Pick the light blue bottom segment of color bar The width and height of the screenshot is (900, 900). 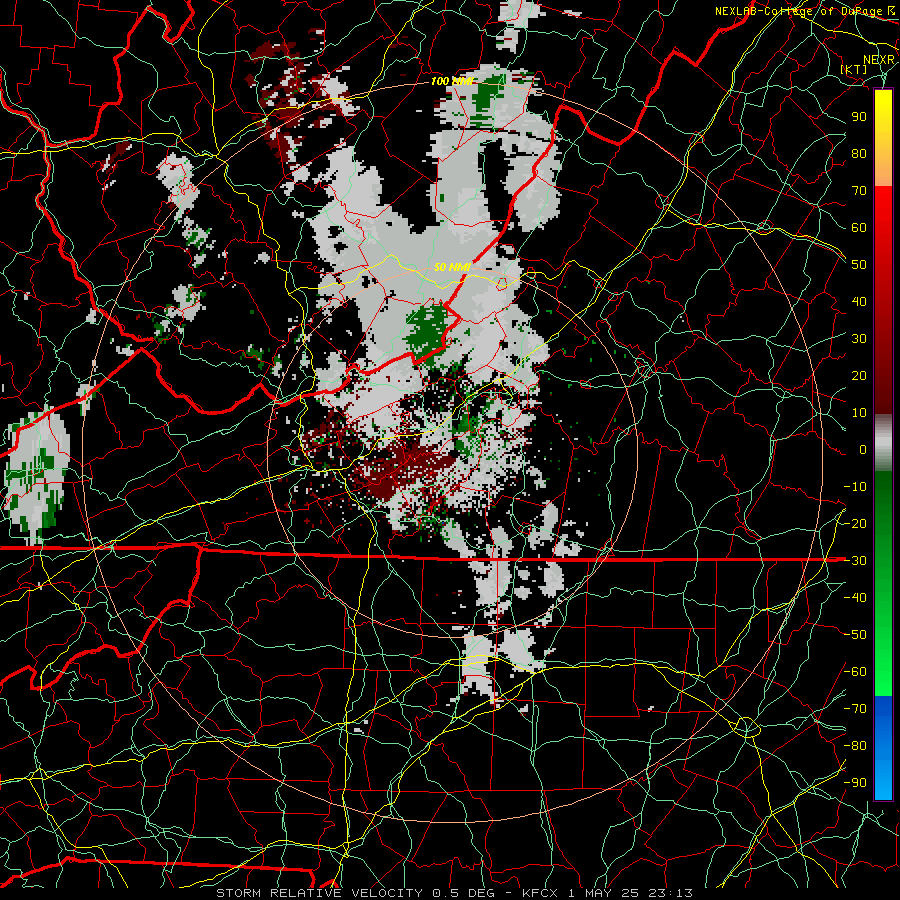[x=883, y=775]
